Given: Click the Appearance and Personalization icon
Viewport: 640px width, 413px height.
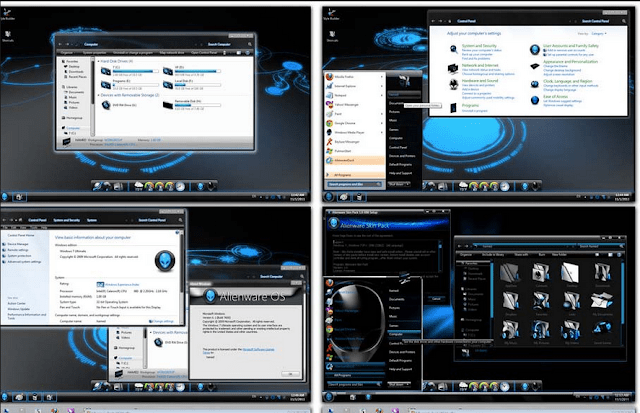Looking at the screenshot, I should tap(535, 66).
